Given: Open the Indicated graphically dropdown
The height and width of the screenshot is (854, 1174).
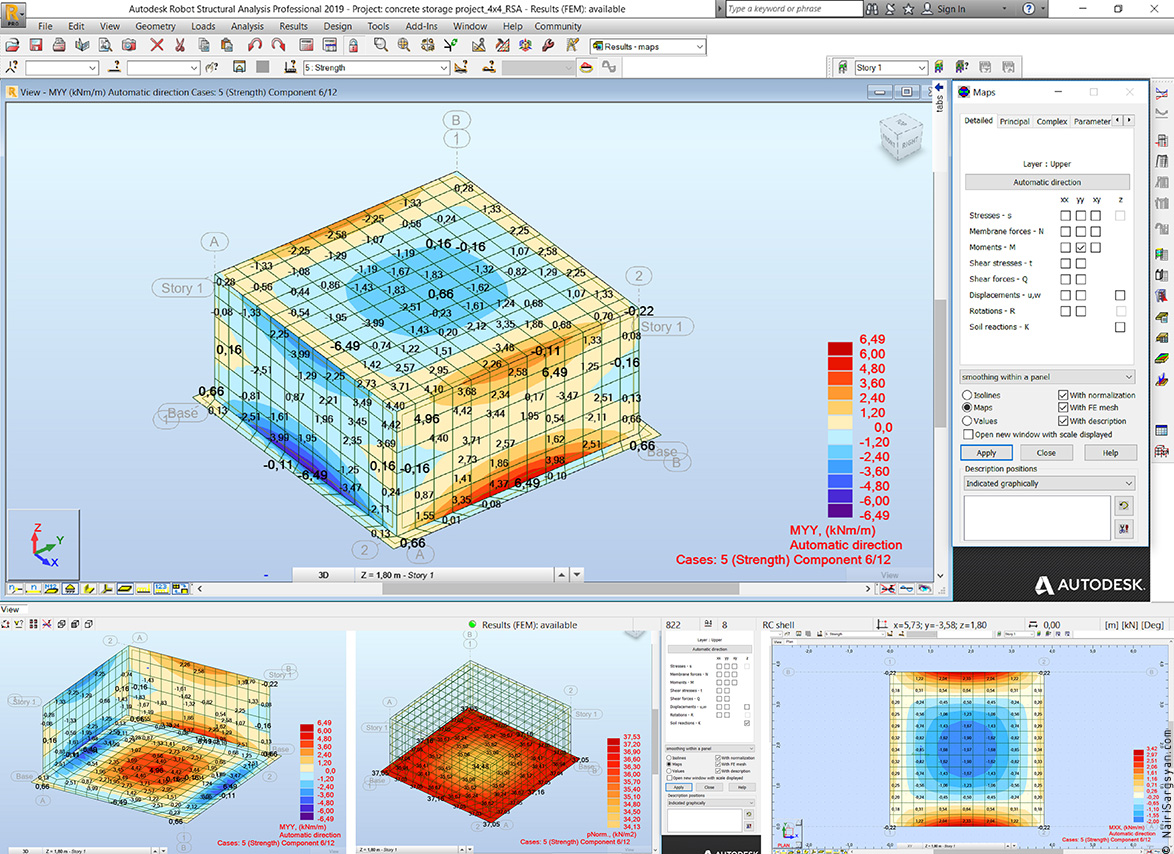Looking at the screenshot, I should coord(1049,484).
